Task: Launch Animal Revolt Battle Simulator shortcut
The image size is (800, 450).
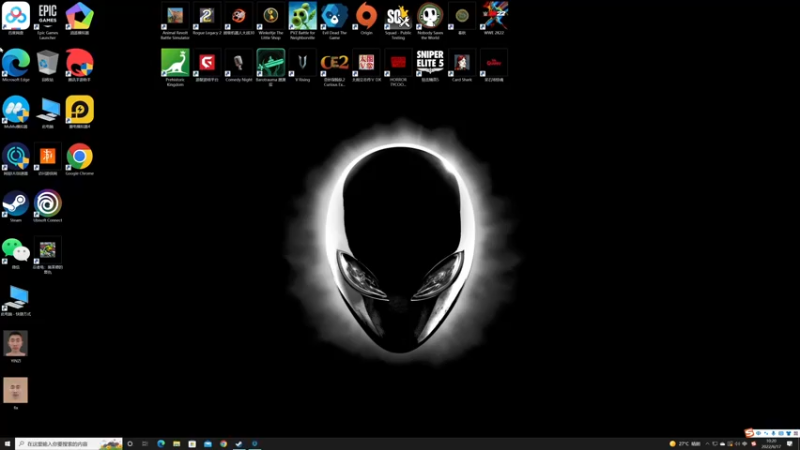Action: coord(175,20)
